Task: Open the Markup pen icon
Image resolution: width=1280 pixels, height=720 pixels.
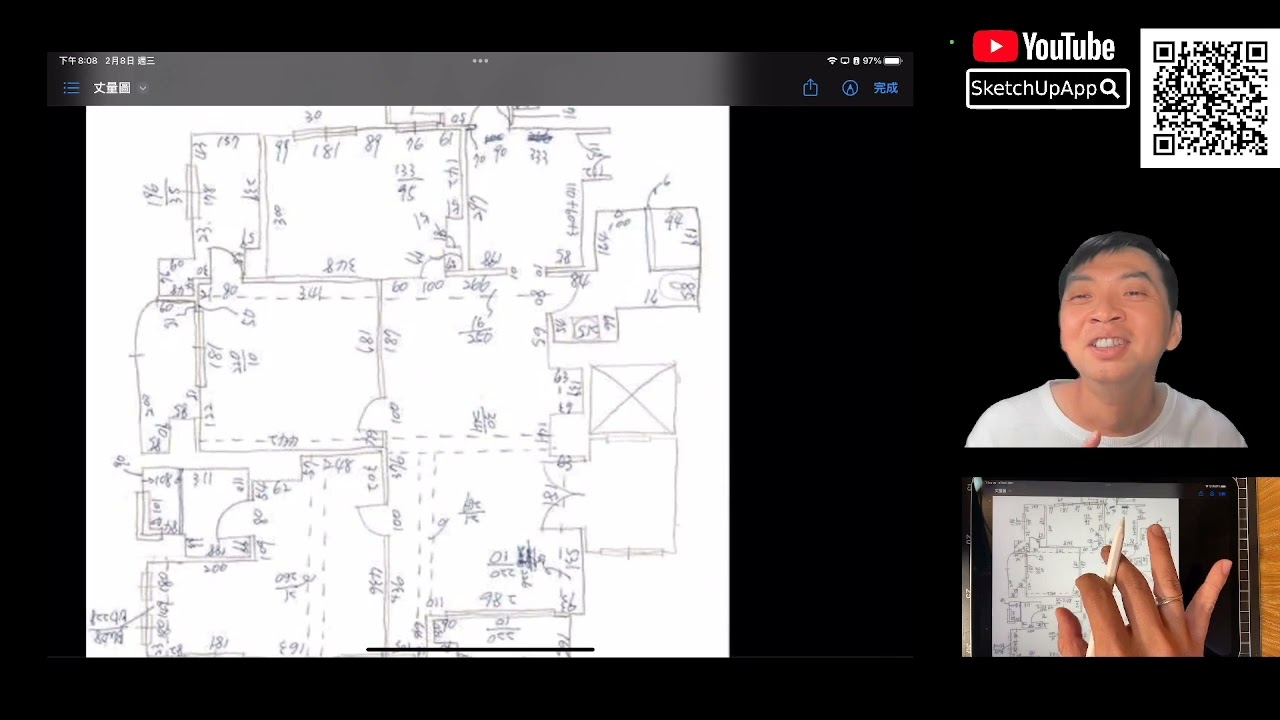Action: [x=850, y=88]
